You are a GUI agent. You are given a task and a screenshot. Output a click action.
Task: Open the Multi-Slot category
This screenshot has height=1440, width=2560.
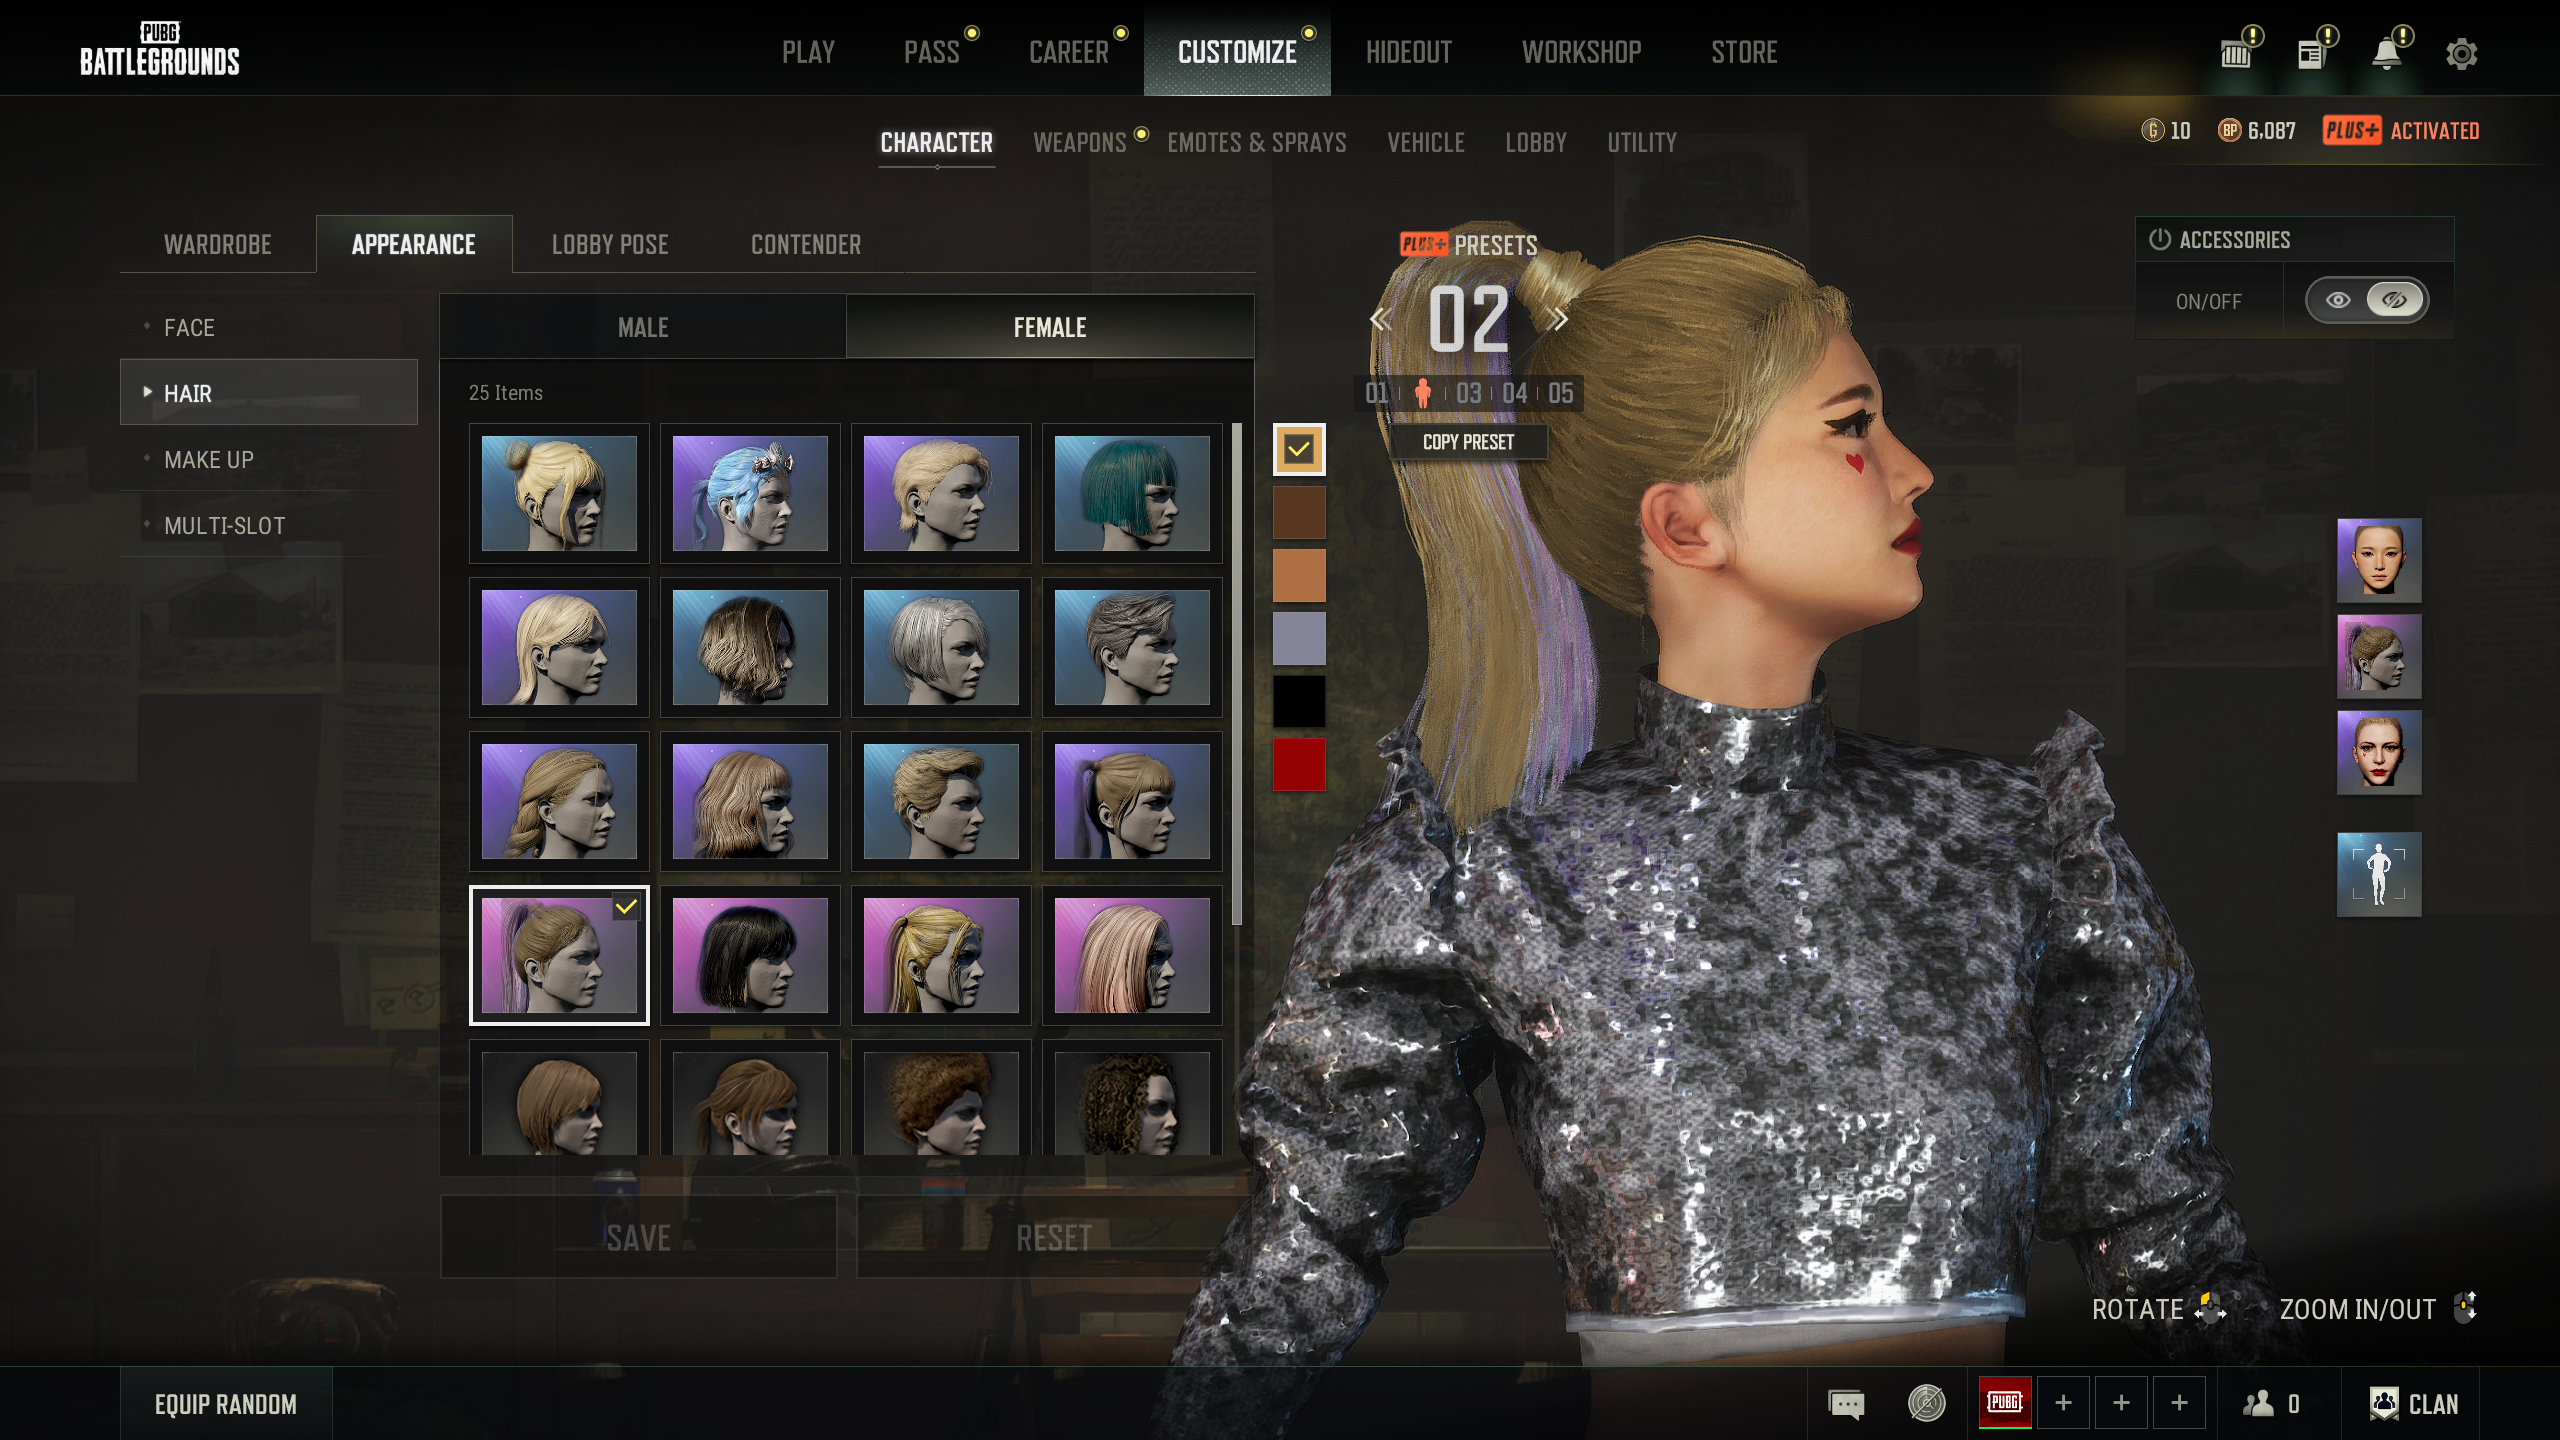pyautogui.click(x=268, y=525)
